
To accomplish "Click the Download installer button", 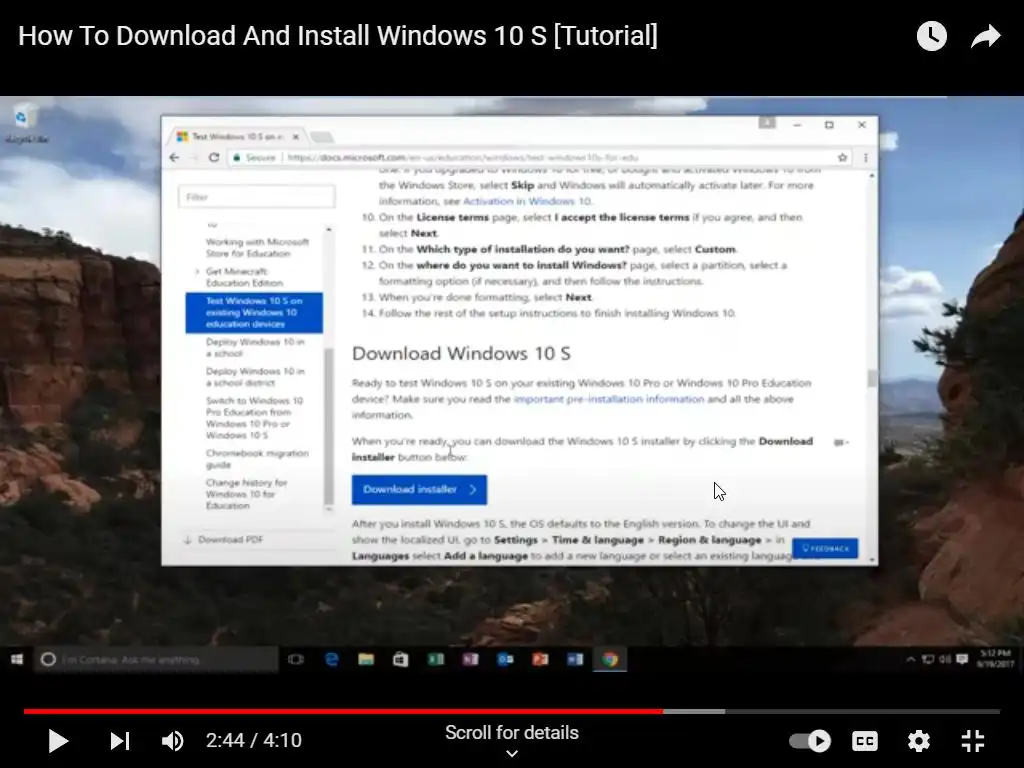I will point(419,489).
